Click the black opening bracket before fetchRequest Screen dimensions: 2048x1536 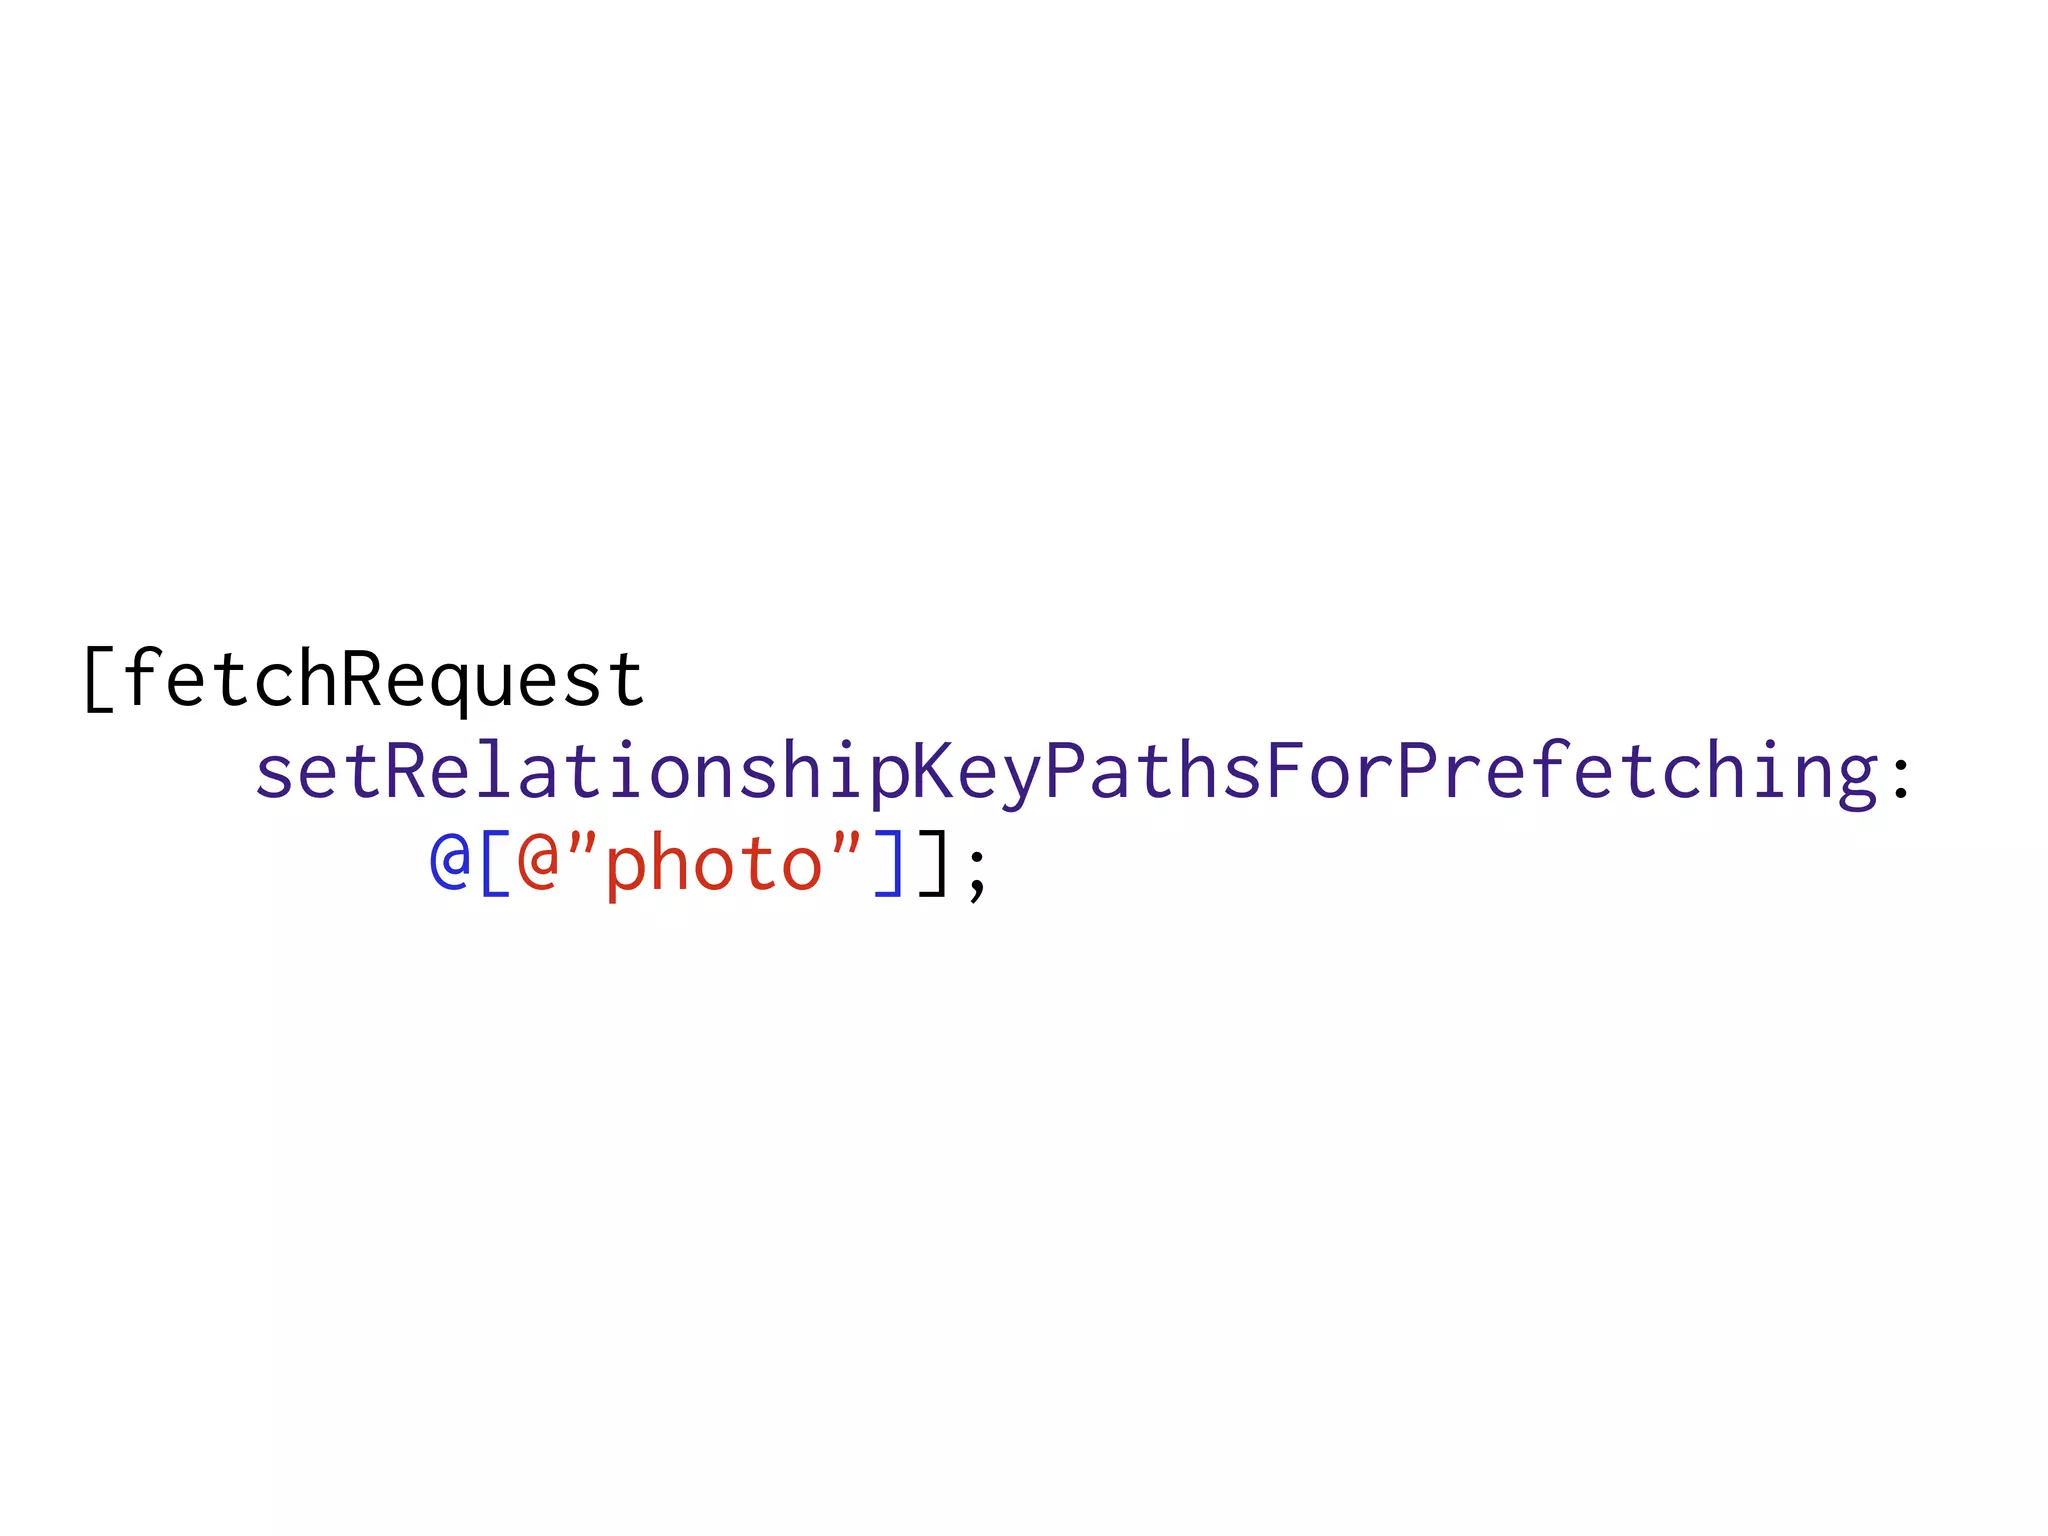click(x=98, y=679)
